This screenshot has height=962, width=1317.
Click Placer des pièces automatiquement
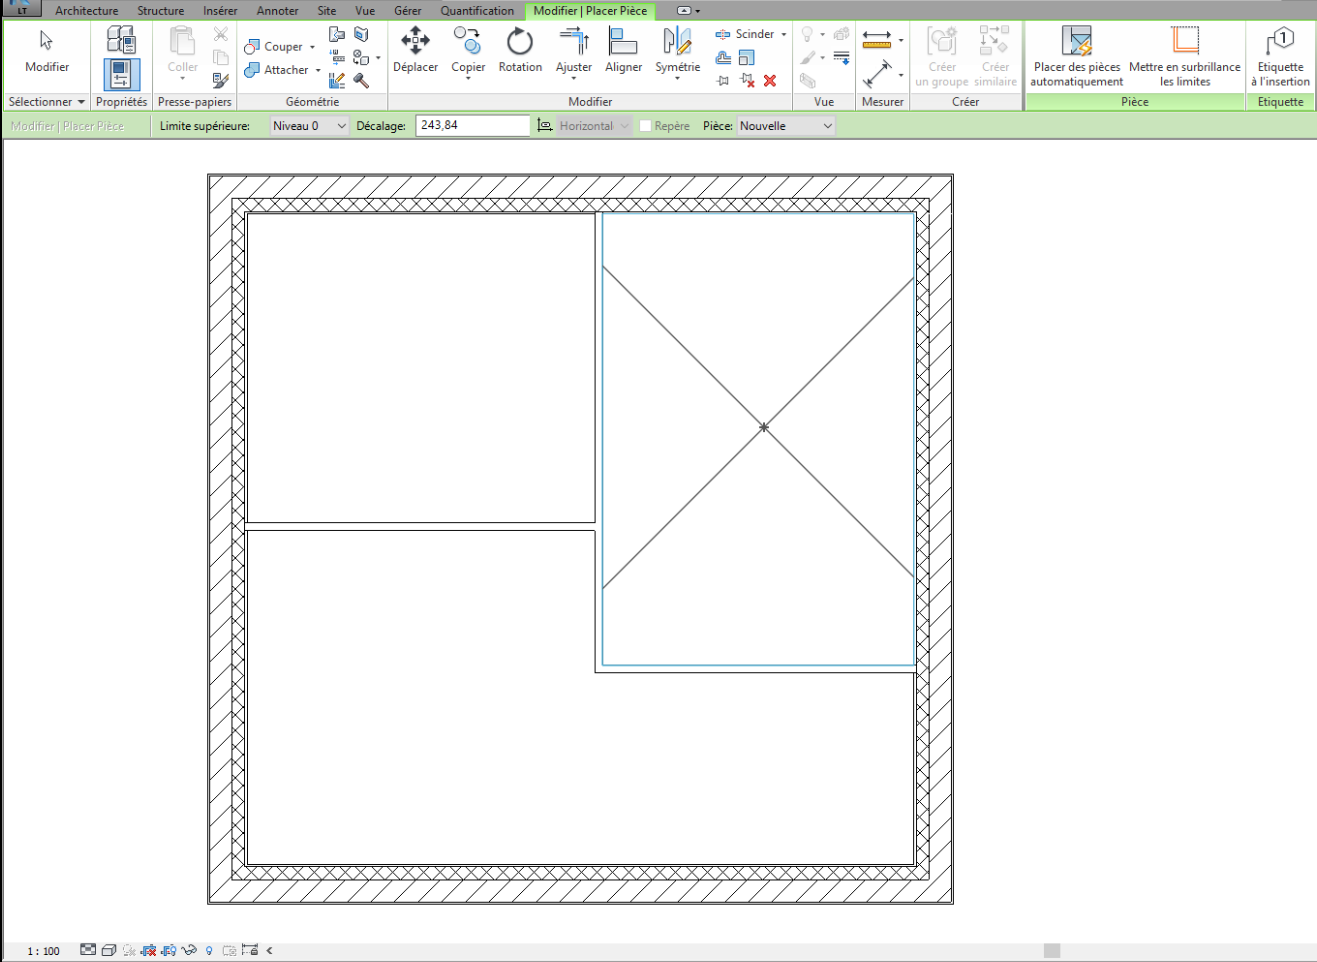click(1075, 55)
